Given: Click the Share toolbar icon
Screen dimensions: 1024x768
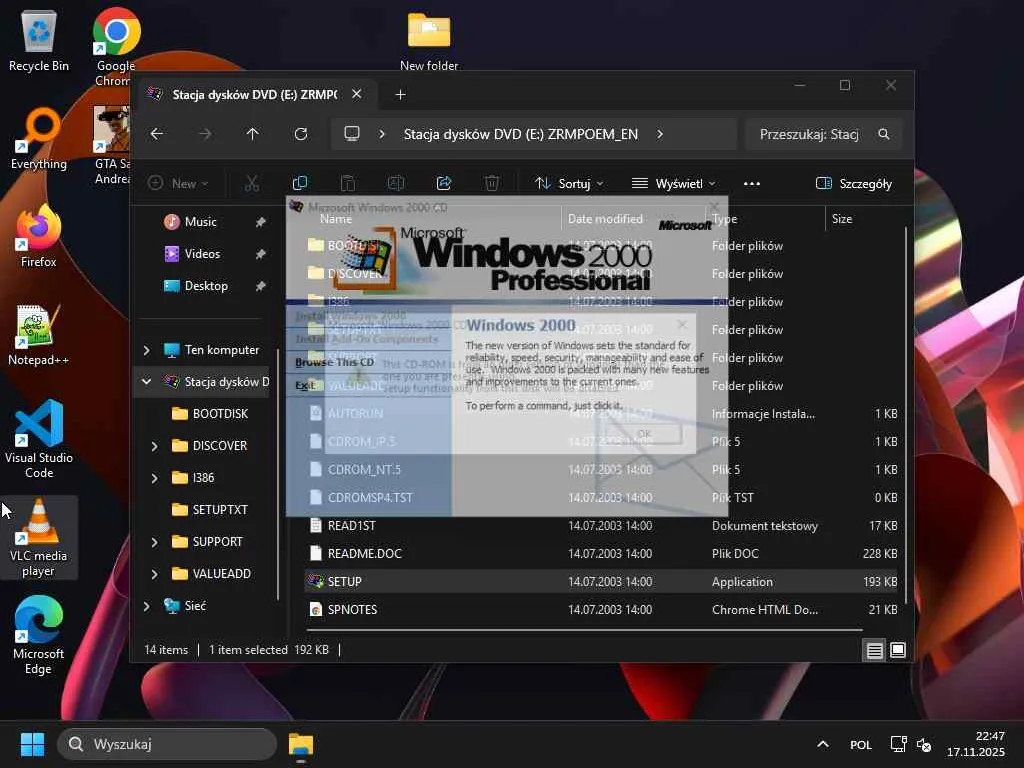Looking at the screenshot, I should click(x=444, y=184).
